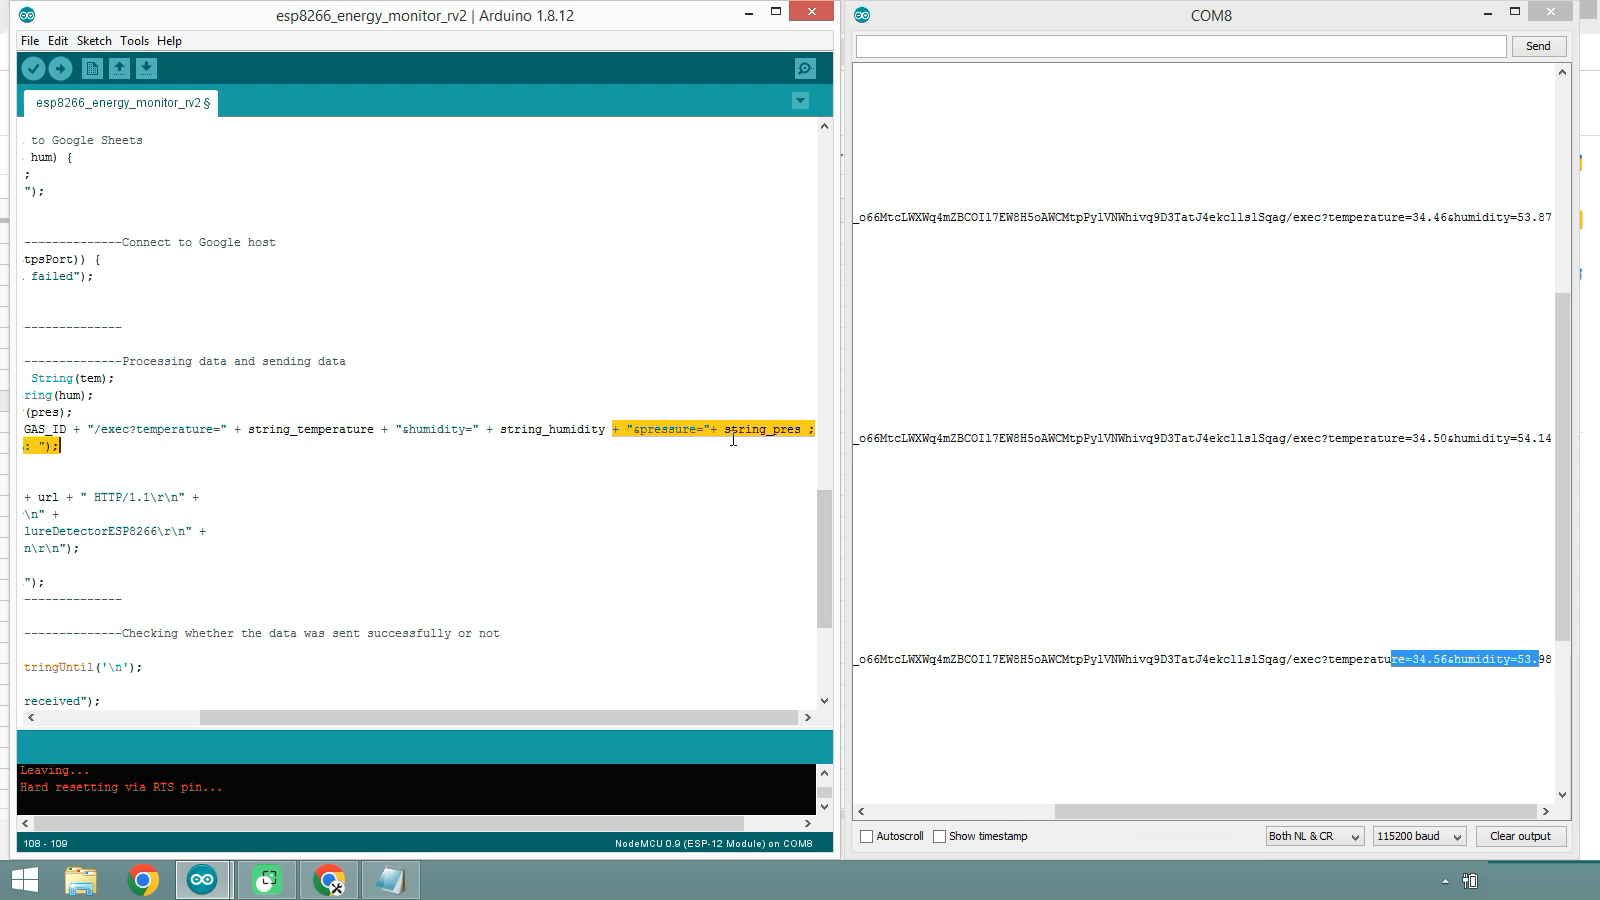Image resolution: width=1600 pixels, height=900 pixels.
Task: Create a new sketch with the New icon
Action: tap(92, 68)
